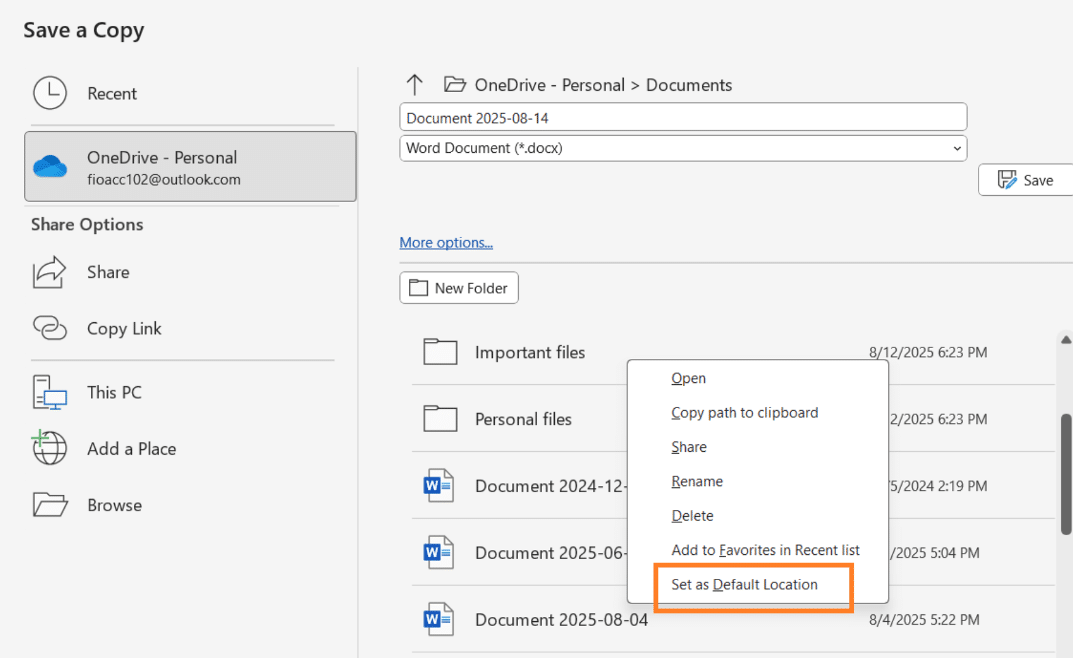Choose Set as Default Location

click(x=745, y=585)
